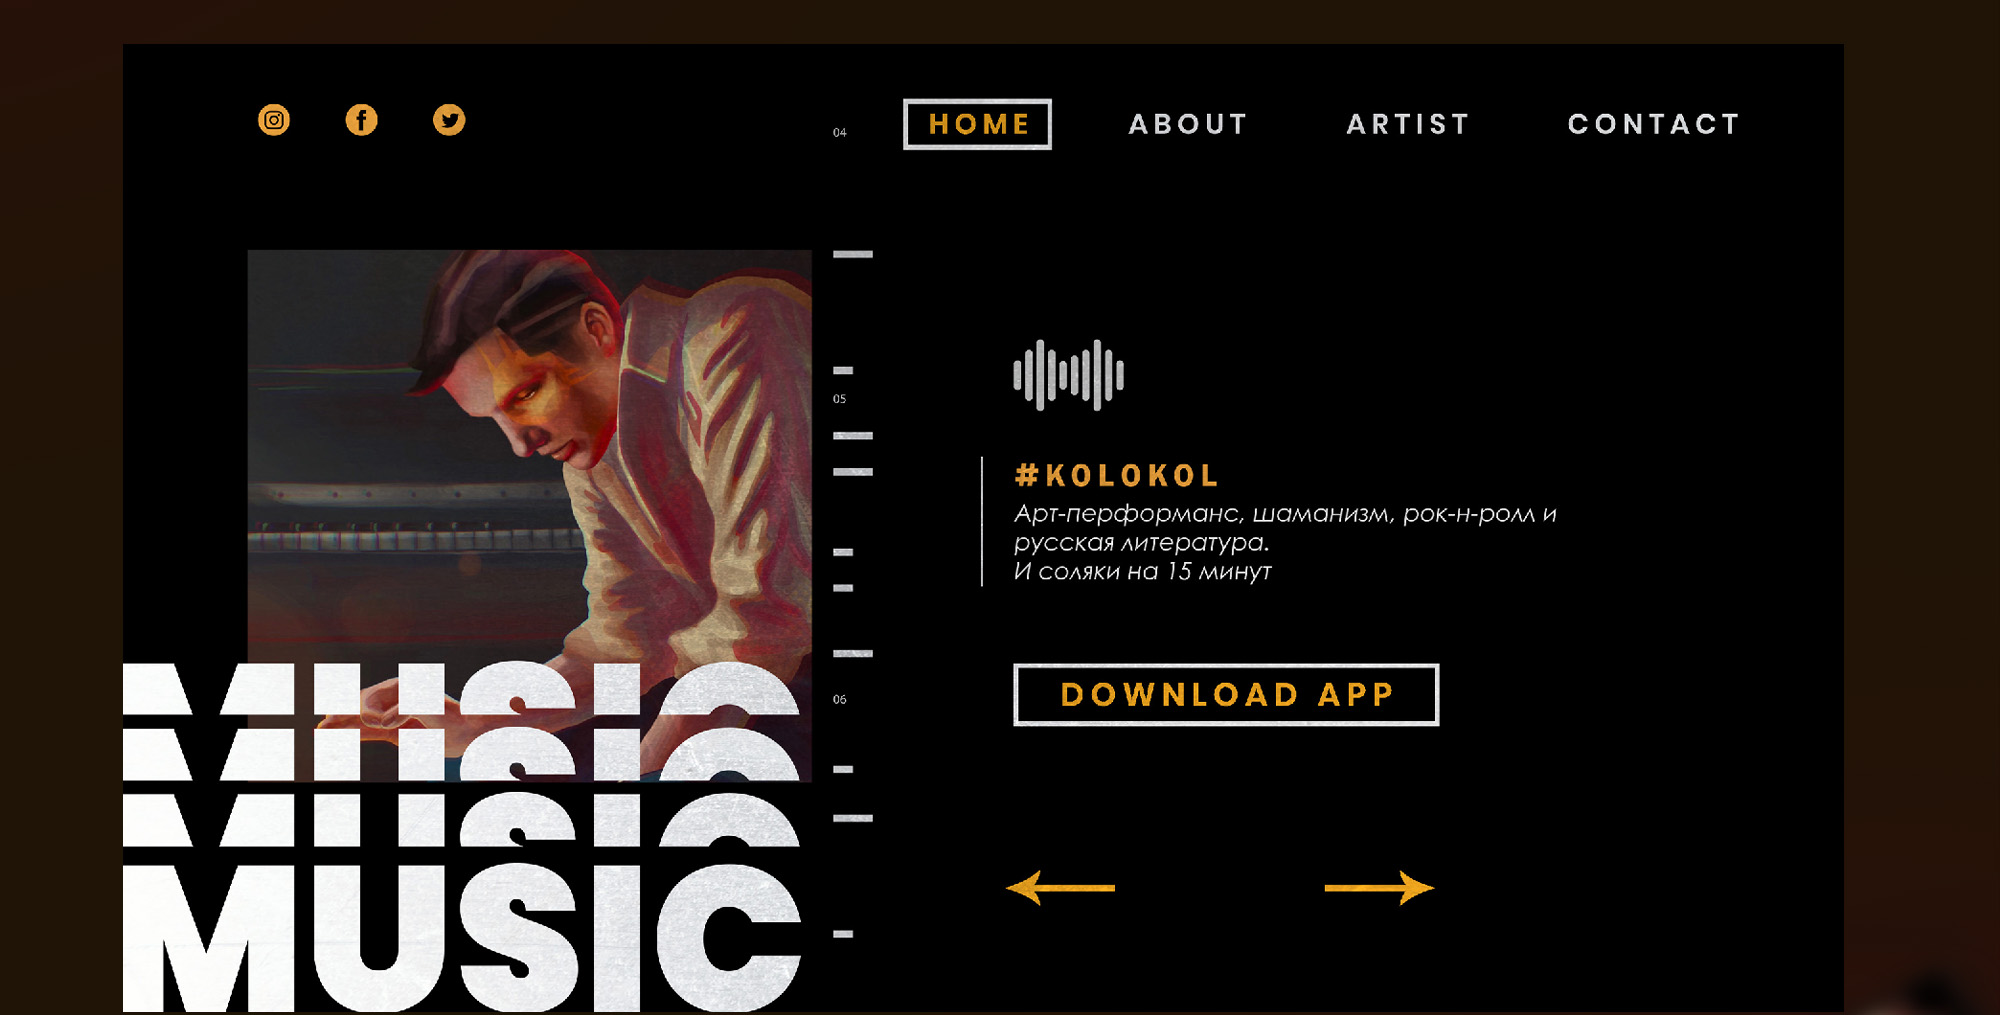Open the Instagram social icon
2000x1015 pixels.
pos(274,120)
